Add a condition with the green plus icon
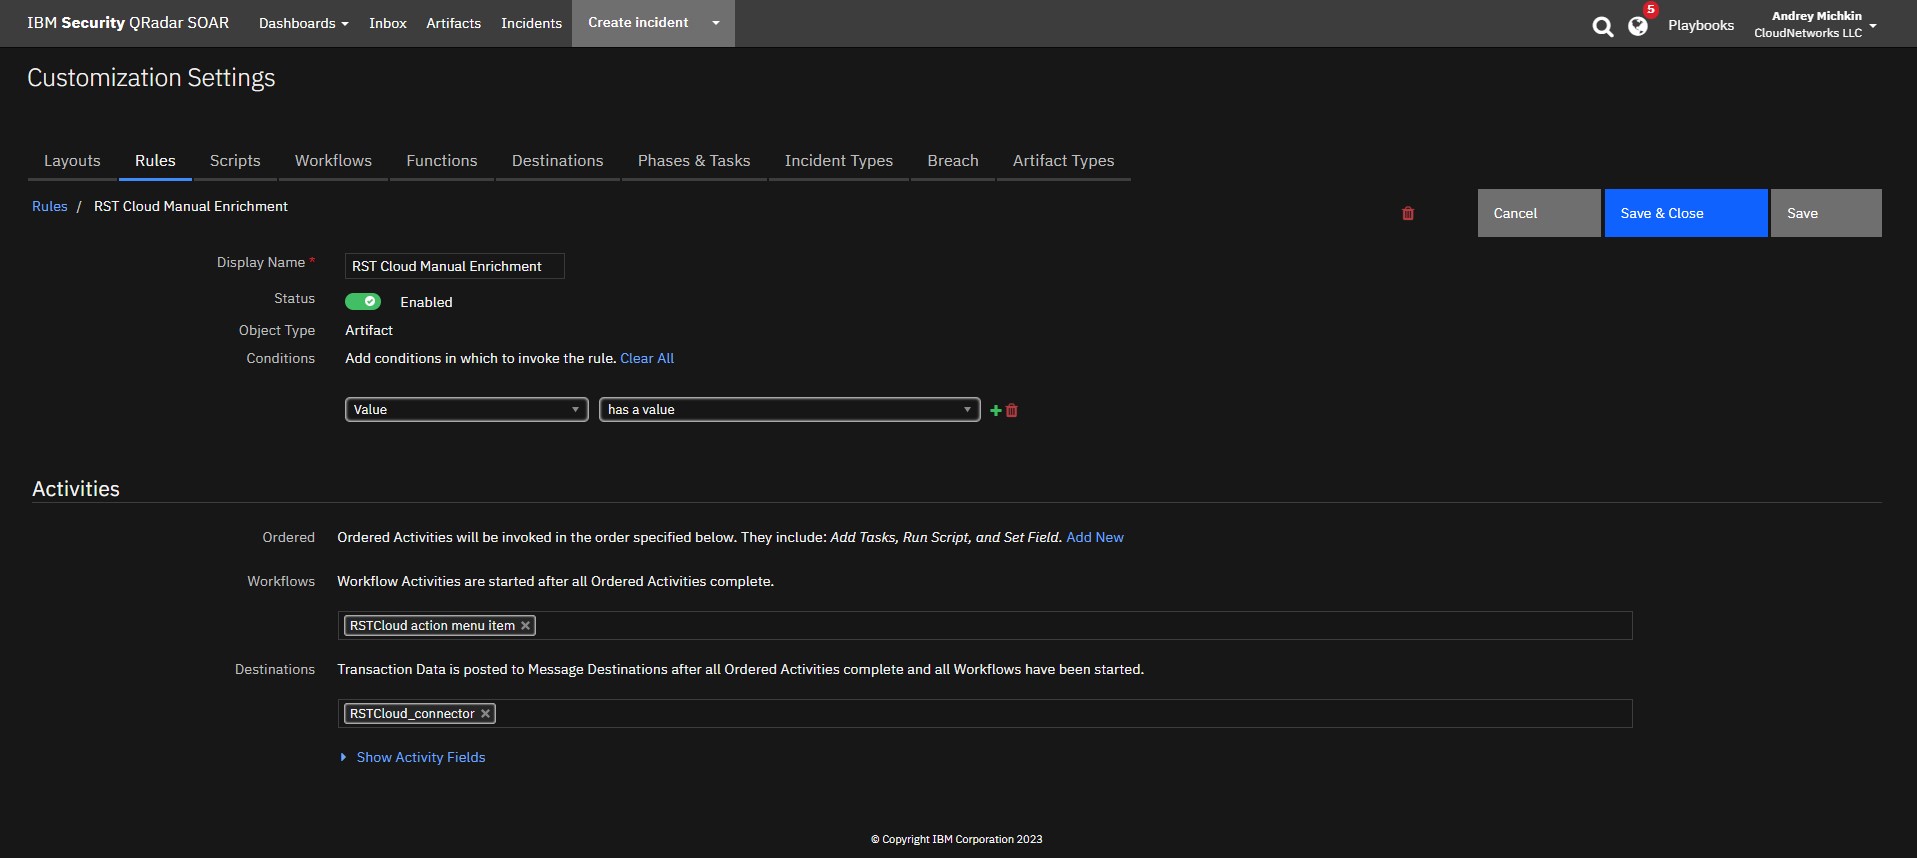Screen dimensions: 1917x858 pyautogui.click(x=995, y=410)
